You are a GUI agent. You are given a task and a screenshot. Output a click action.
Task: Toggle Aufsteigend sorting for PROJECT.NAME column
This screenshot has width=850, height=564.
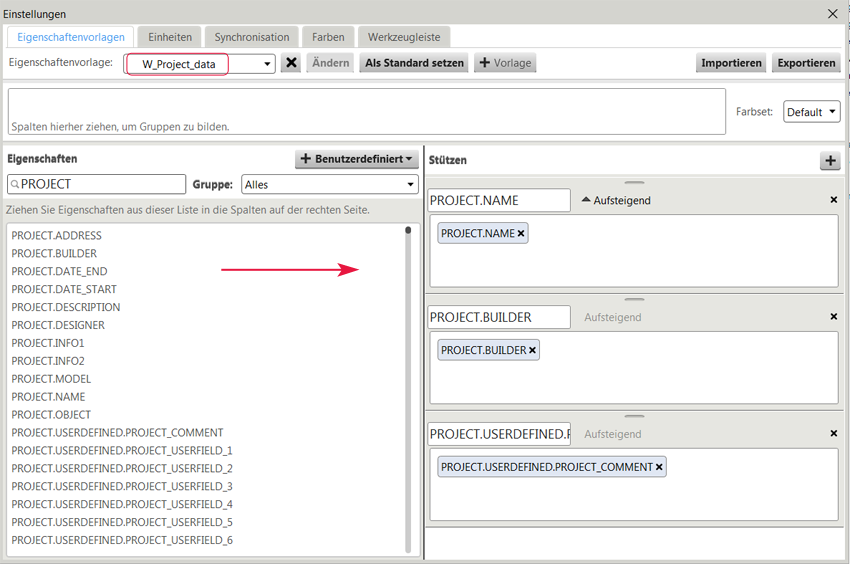coord(616,201)
